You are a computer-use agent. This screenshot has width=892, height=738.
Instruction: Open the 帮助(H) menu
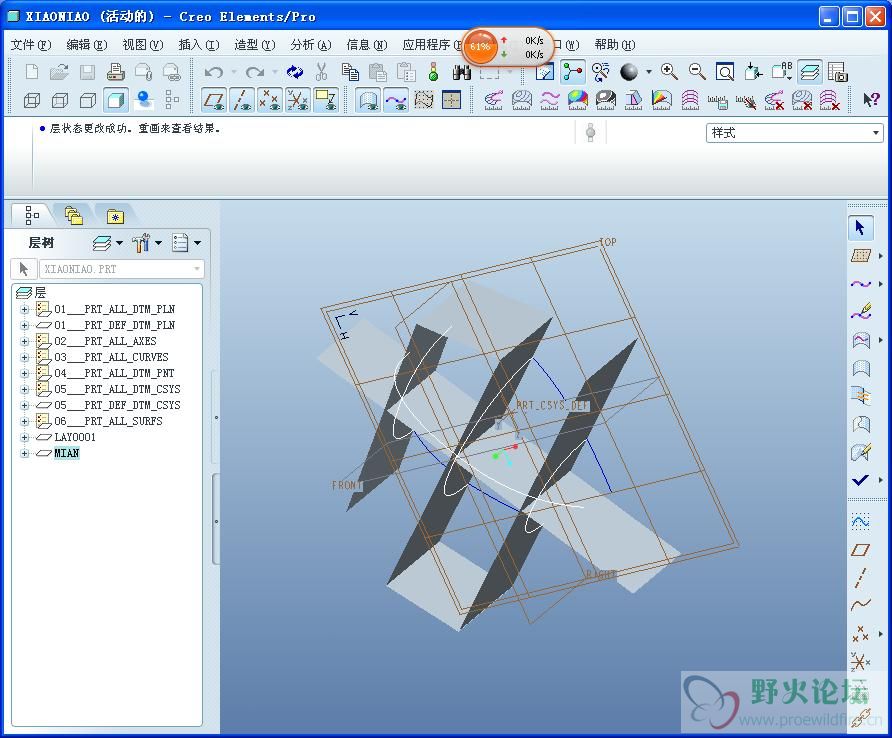(x=615, y=44)
